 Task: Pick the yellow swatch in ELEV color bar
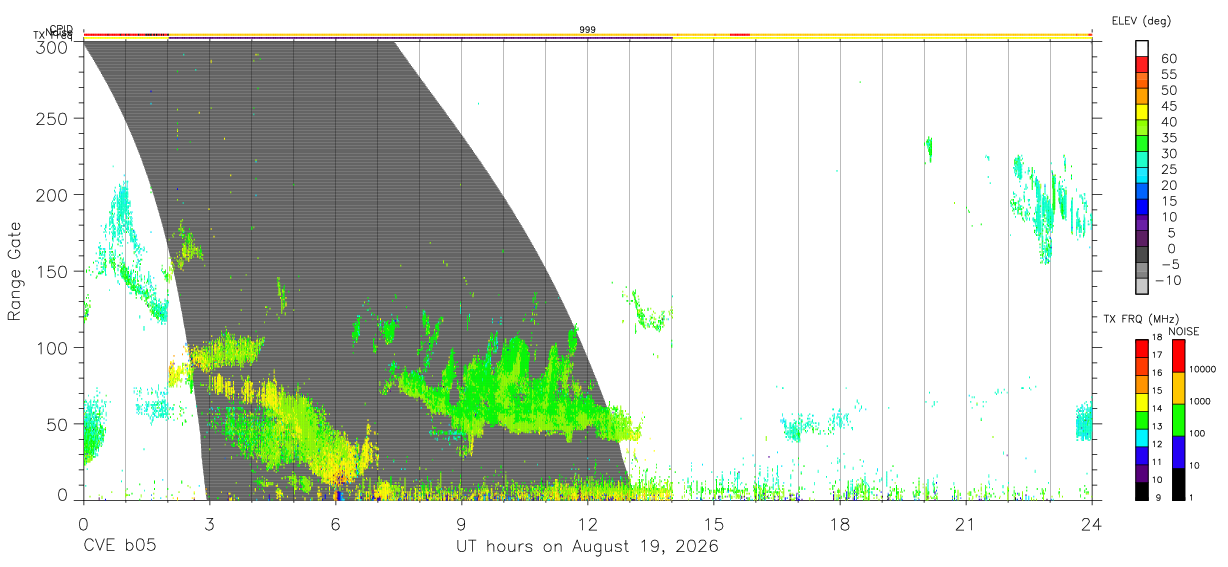coord(1142,113)
